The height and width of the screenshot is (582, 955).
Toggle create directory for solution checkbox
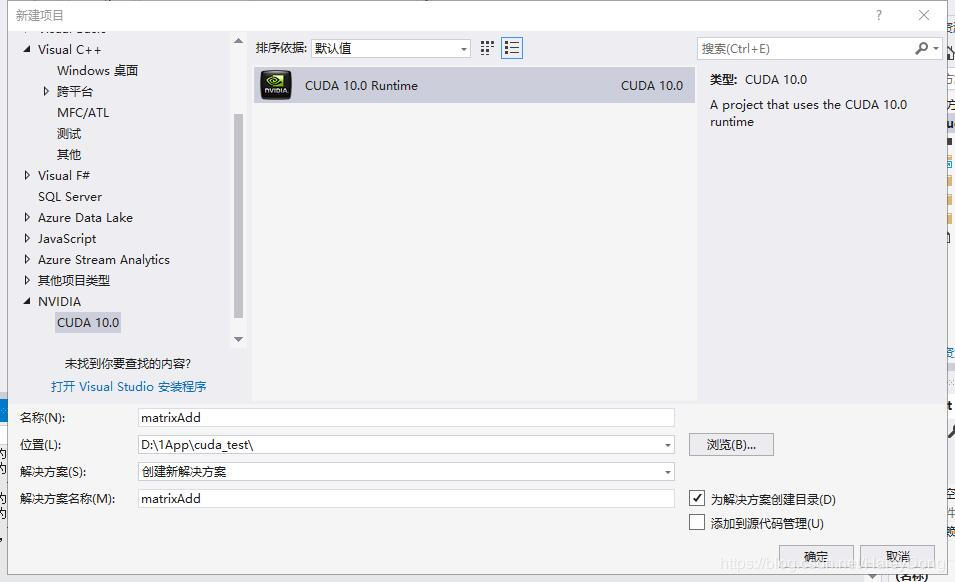pyautogui.click(x=697, y=499)
